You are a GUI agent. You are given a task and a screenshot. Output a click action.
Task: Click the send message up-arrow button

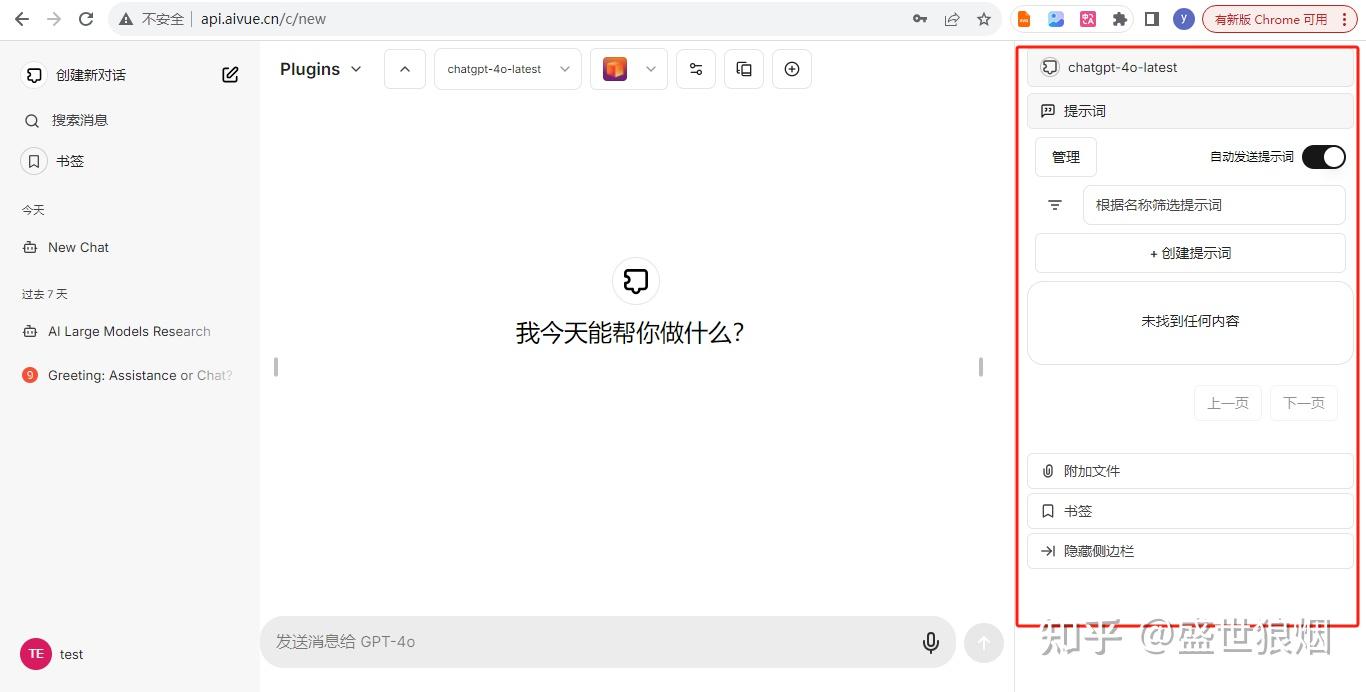983,643
